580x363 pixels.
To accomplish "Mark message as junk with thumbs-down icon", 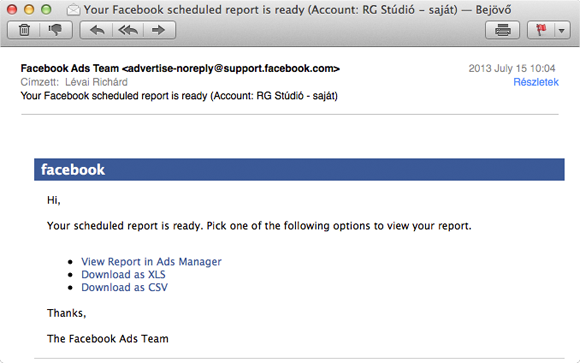I will point(56,30).
